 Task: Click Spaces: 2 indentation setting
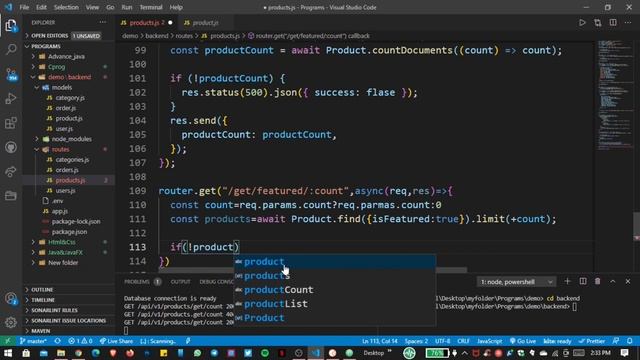coord(416,341)
